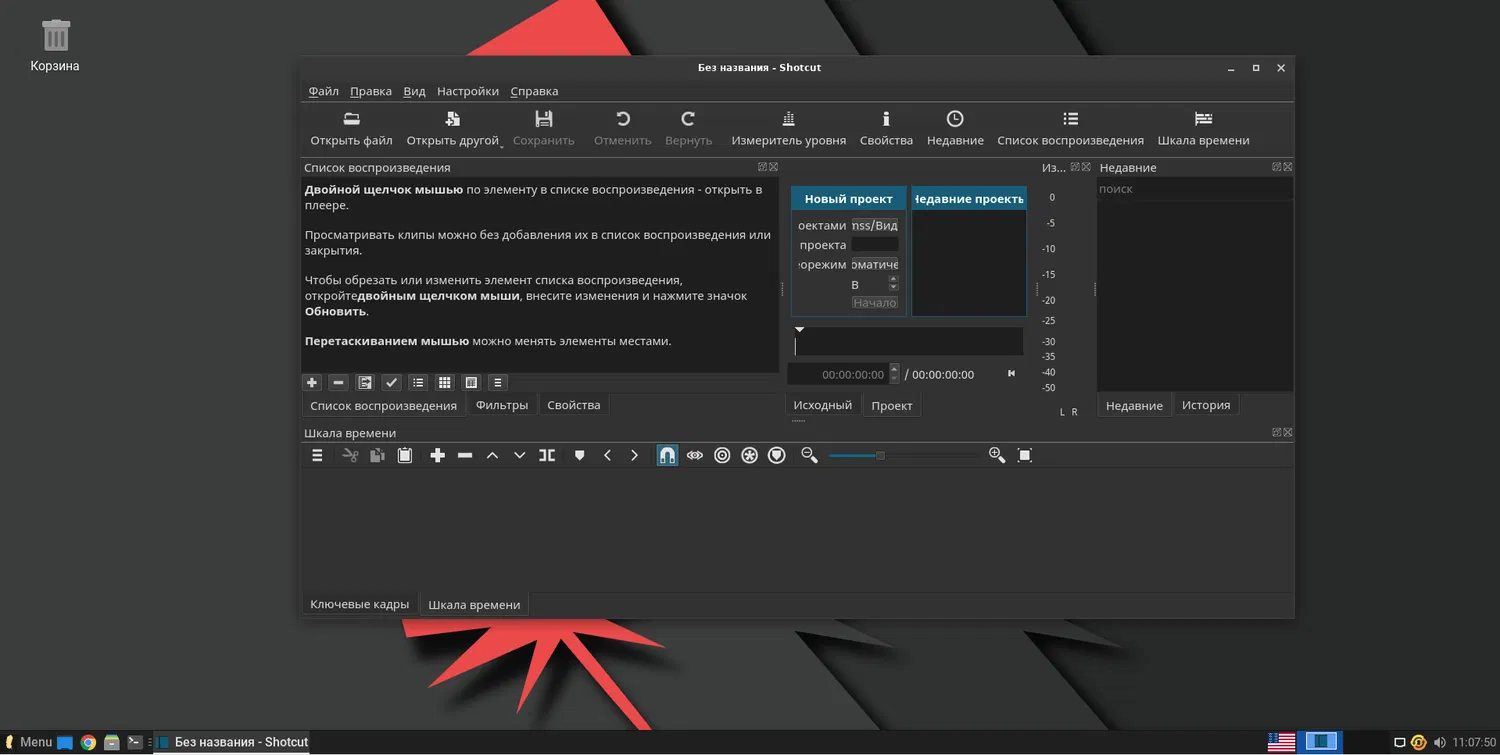Remove playlist item with minus button
Image resolution: width=1500 pixels, height=755 pixels.
(x=338, y=382)
